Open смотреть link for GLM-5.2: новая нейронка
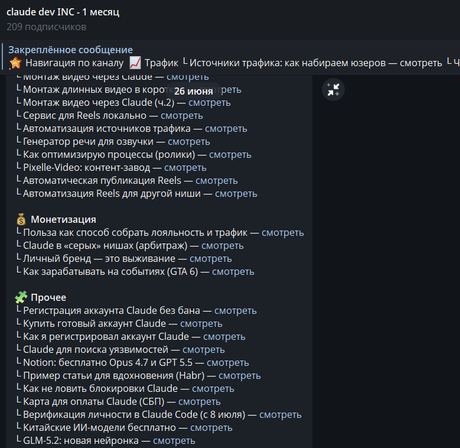 pos(174,440)
